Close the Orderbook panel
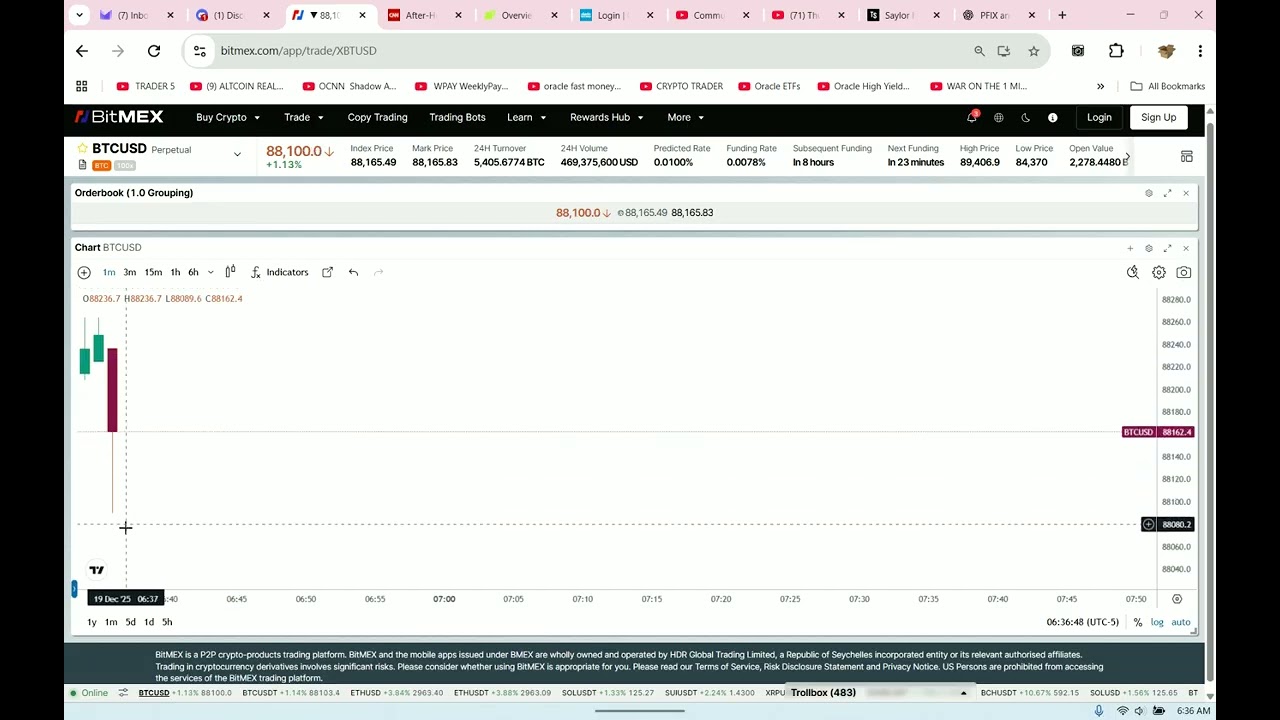The height and width of the screenshot is (720, 1280). pos(1186,193)
